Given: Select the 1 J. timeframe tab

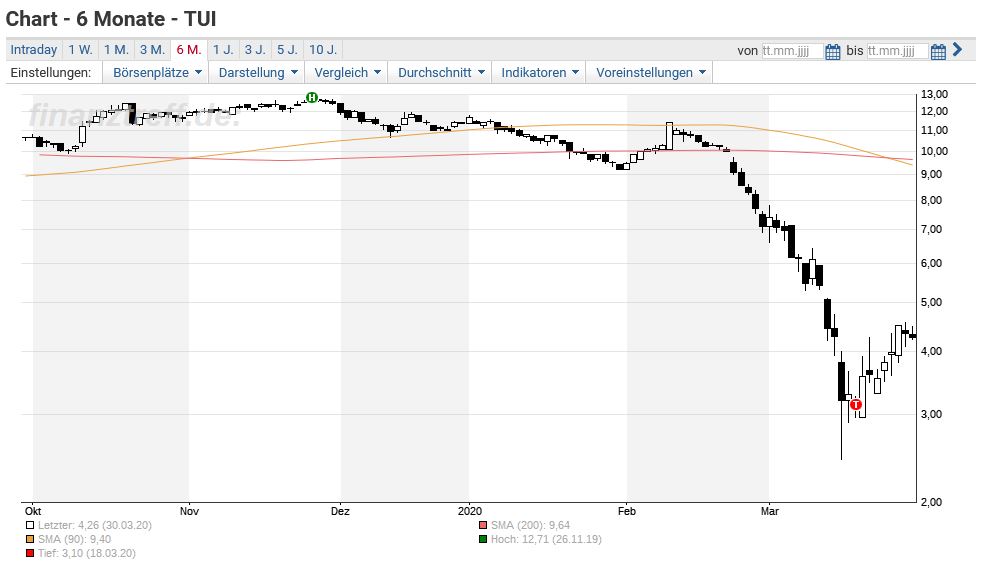Looking at the screenshot, I should click(x=223, y=50).
